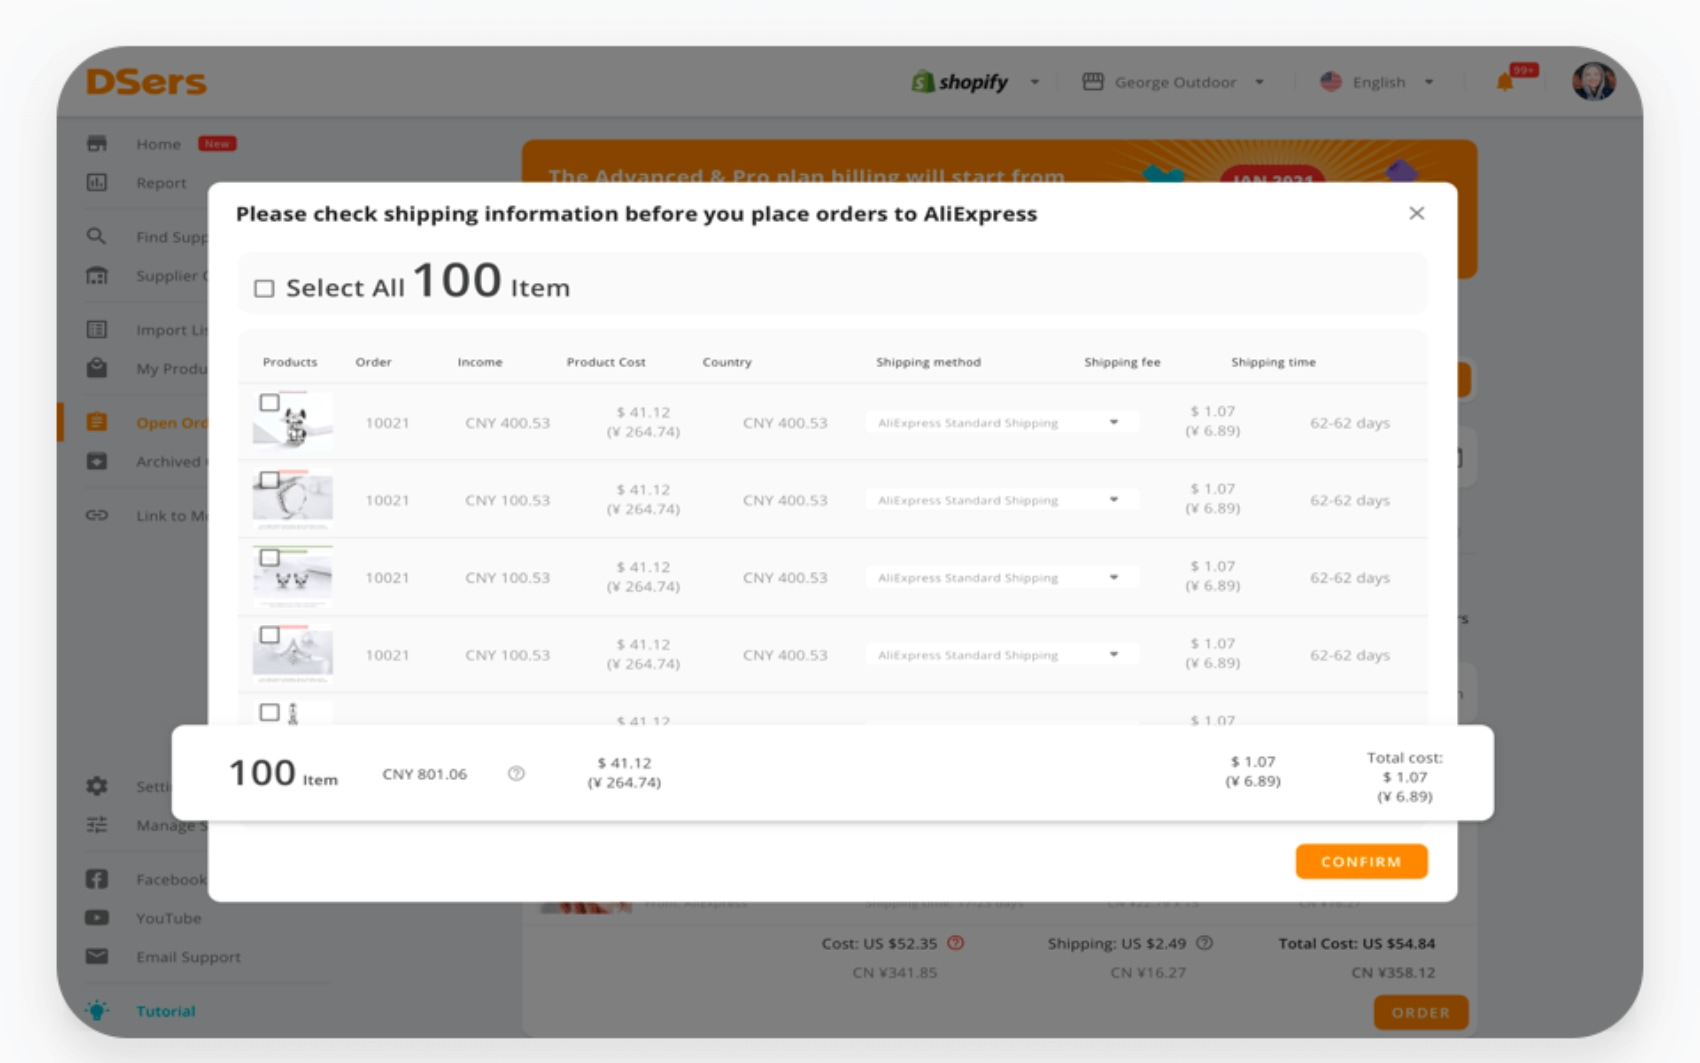Go to YouTube from the sidebar
The height and width of the screenshot is (1063, 1700).
coord(169,918)
